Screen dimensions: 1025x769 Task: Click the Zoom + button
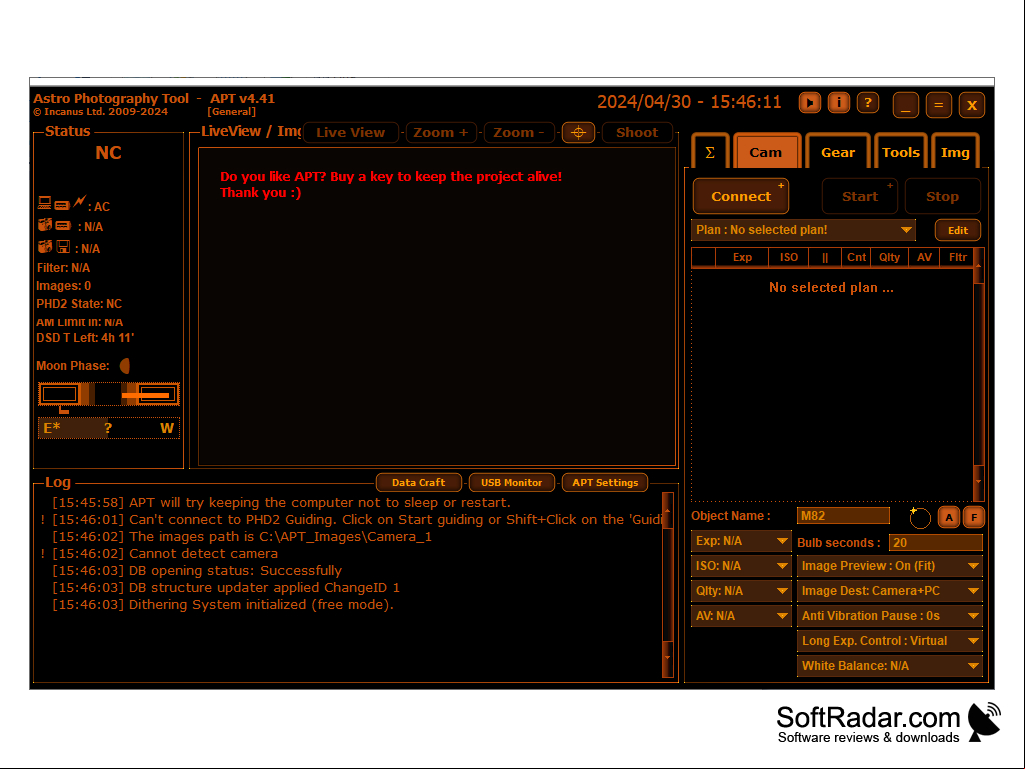click(441, 132)
